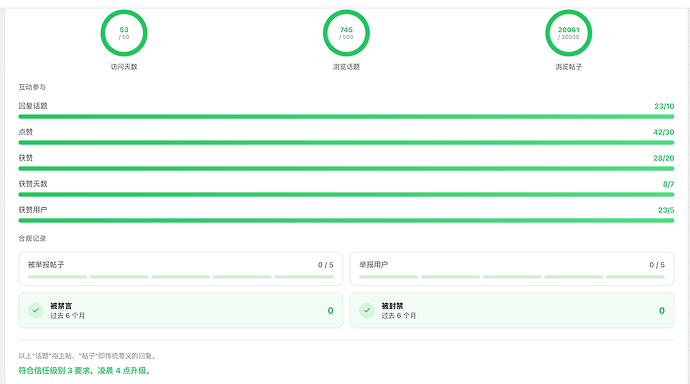Click the 回复话题 progress bar
This screenshot has height=384, width=690.
pyautogui.click(x=346, y=117)
